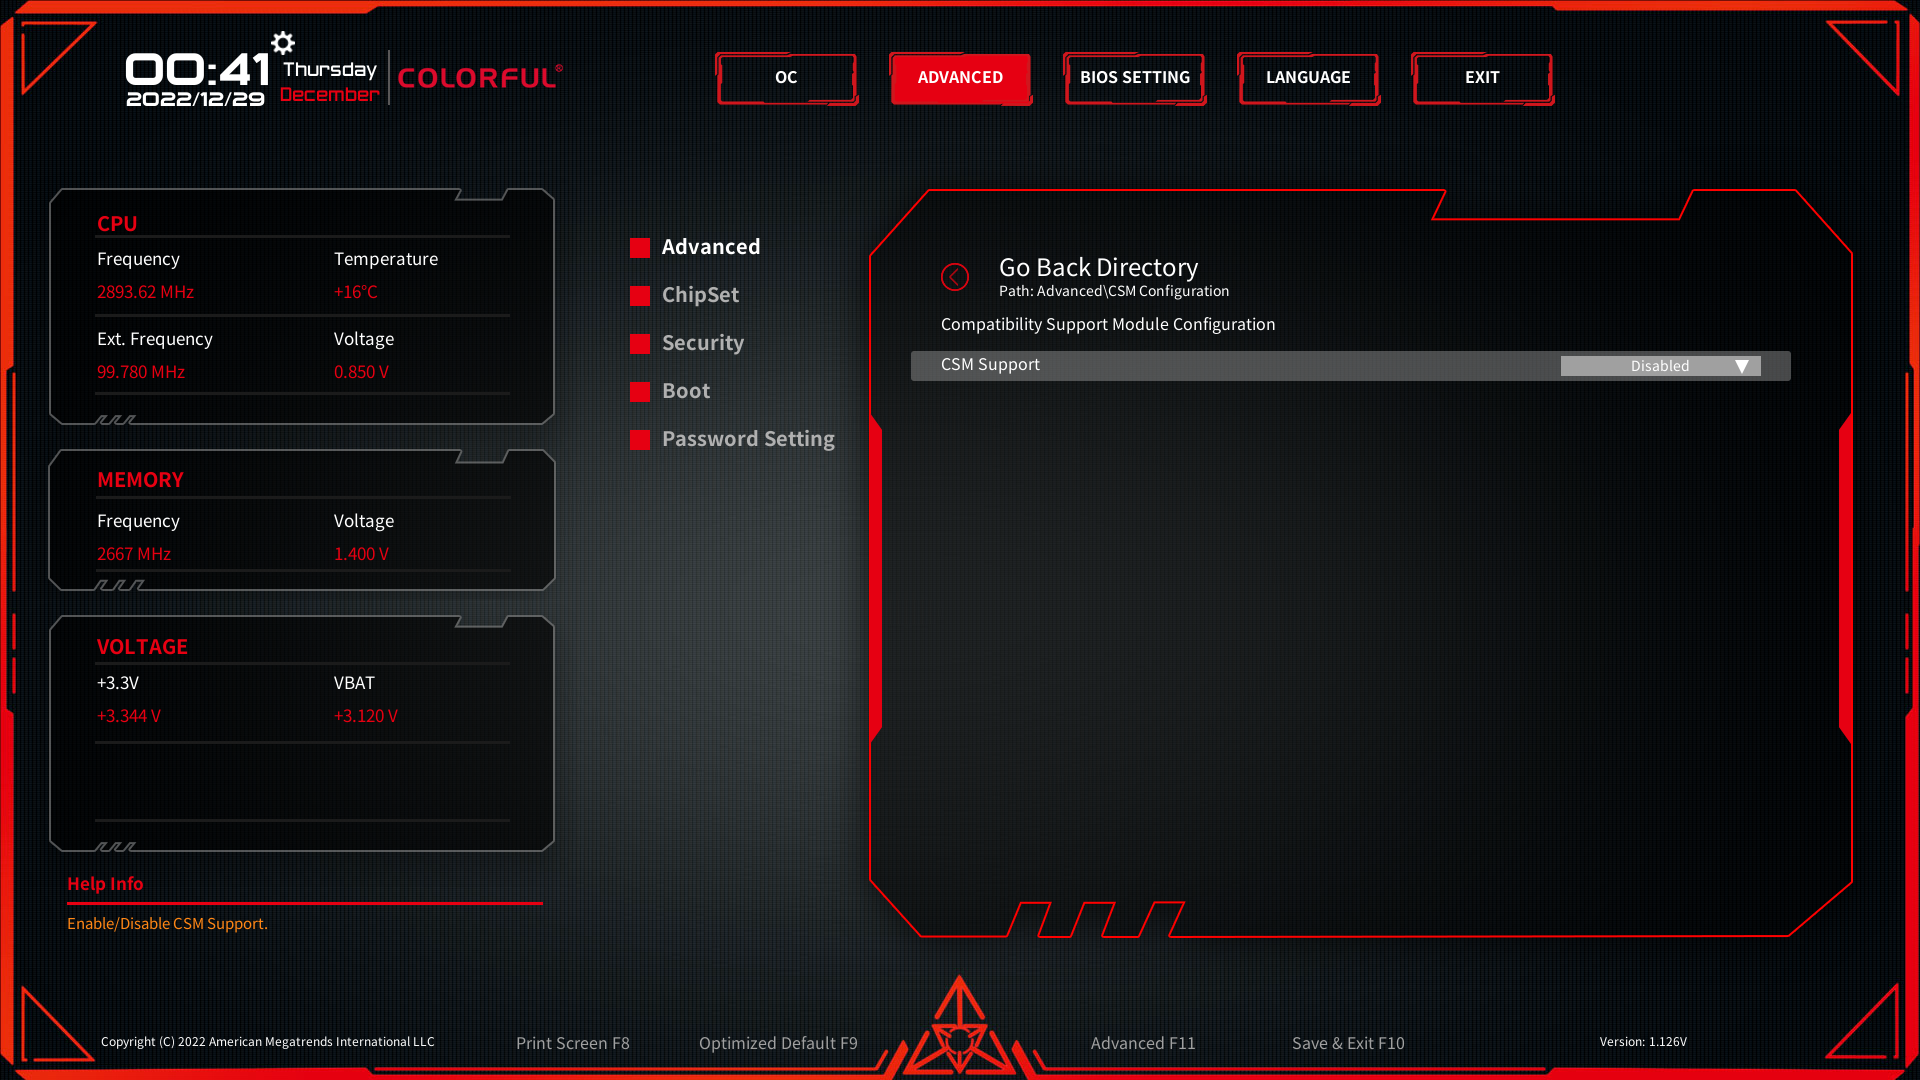Screen dimensions: 1920x1080
Task: Click Advanced F11 at bottom
Action: [x=1142, y=1043]
